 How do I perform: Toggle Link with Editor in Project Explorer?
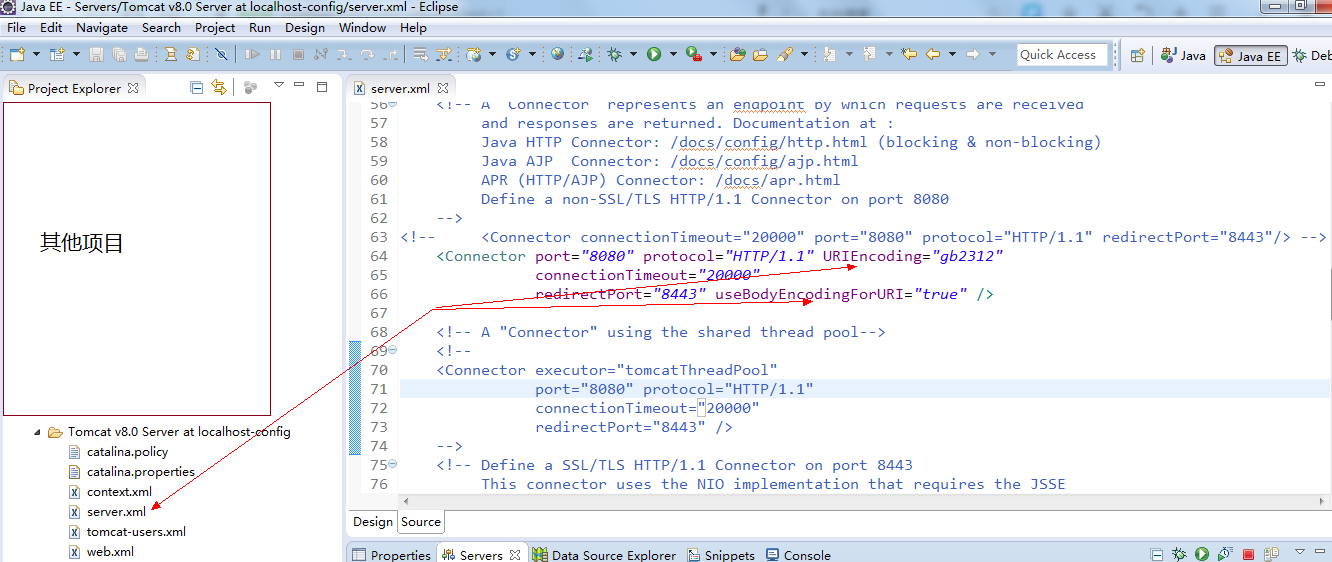click(x=219, y=88)
